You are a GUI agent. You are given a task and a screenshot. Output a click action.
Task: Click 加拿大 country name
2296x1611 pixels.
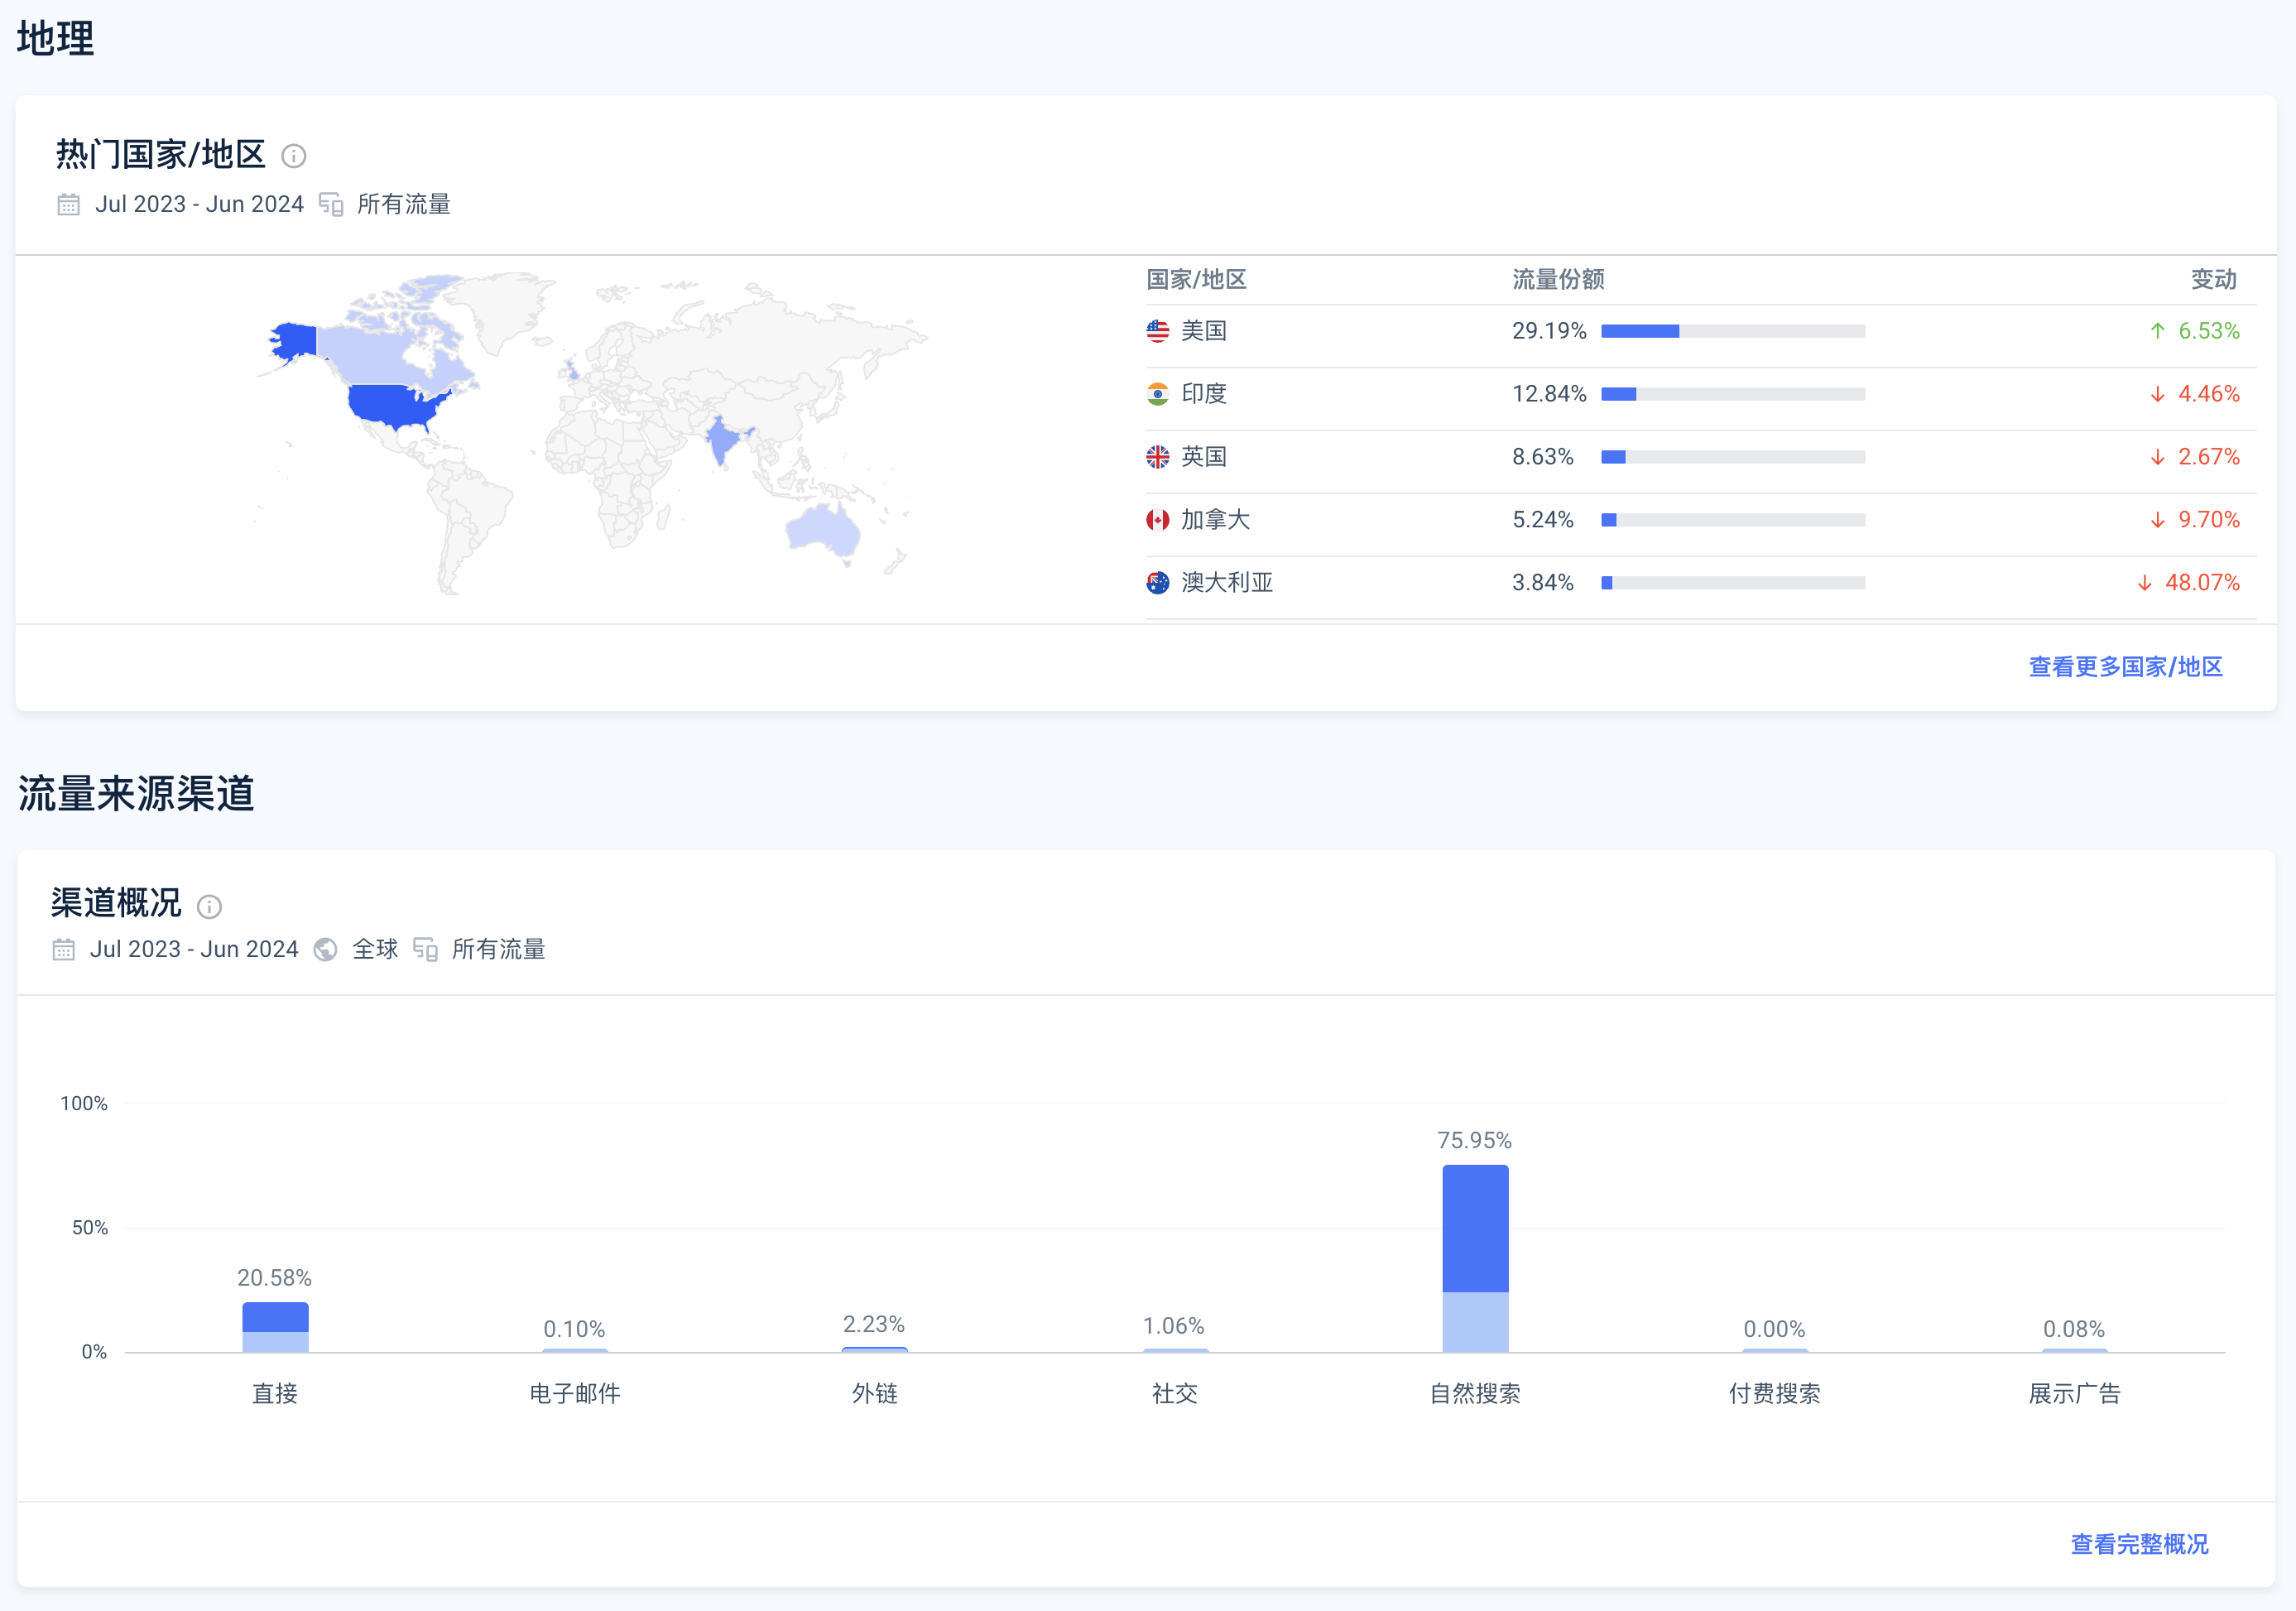point(1215,520)
